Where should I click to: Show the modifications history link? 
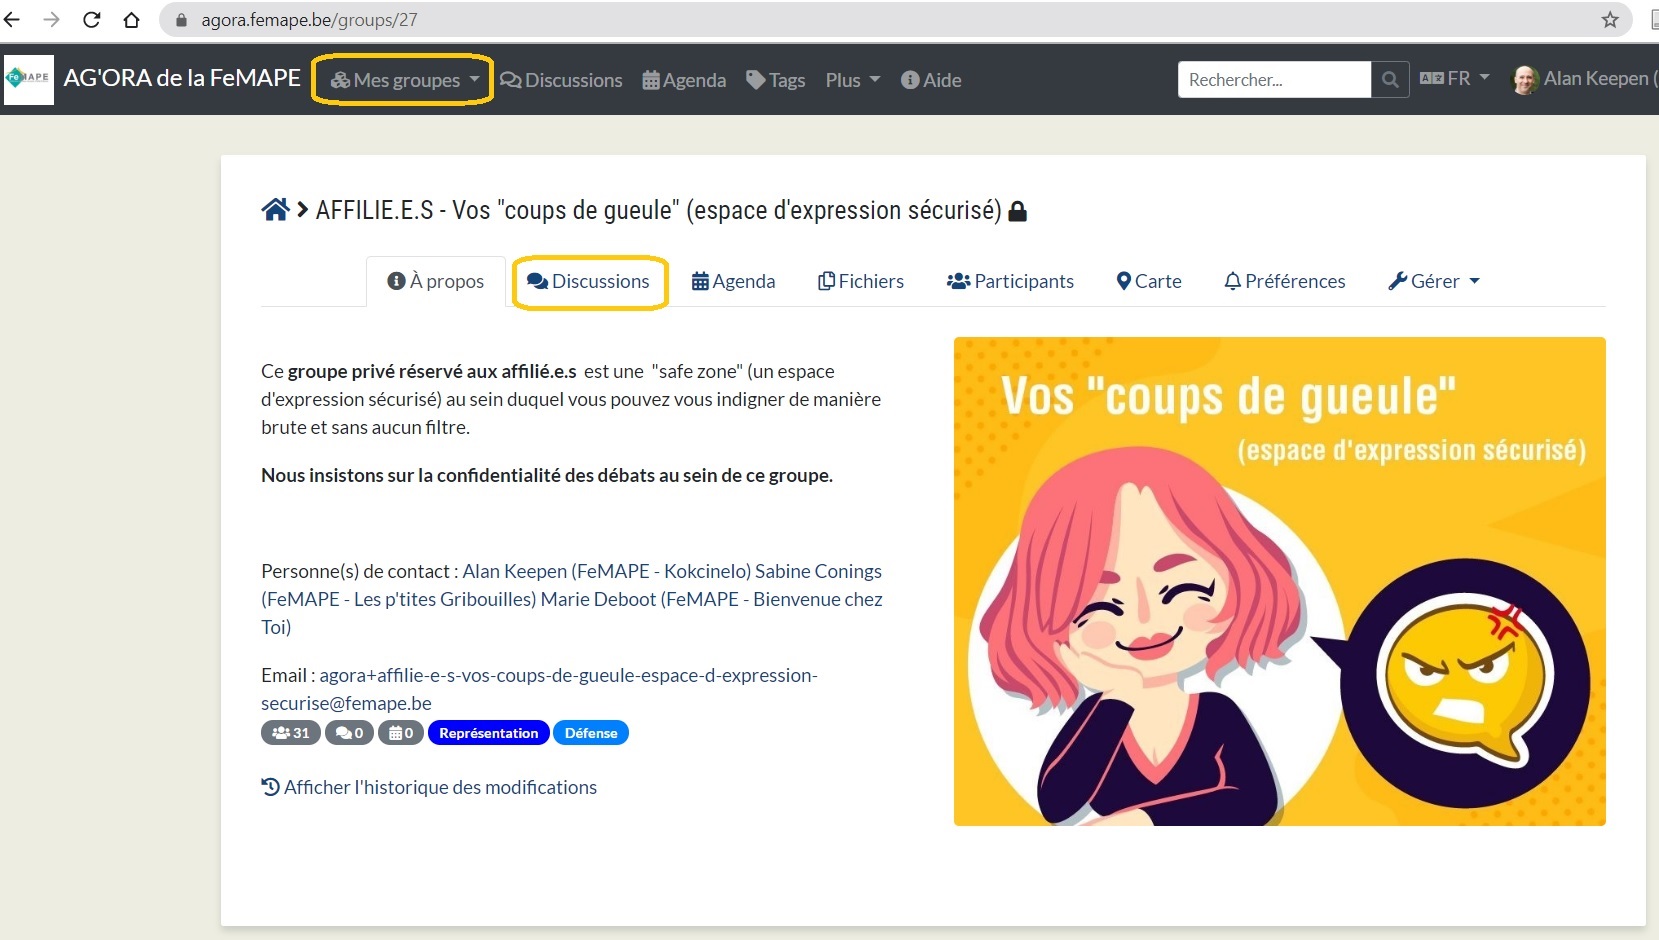coord(429,788)
